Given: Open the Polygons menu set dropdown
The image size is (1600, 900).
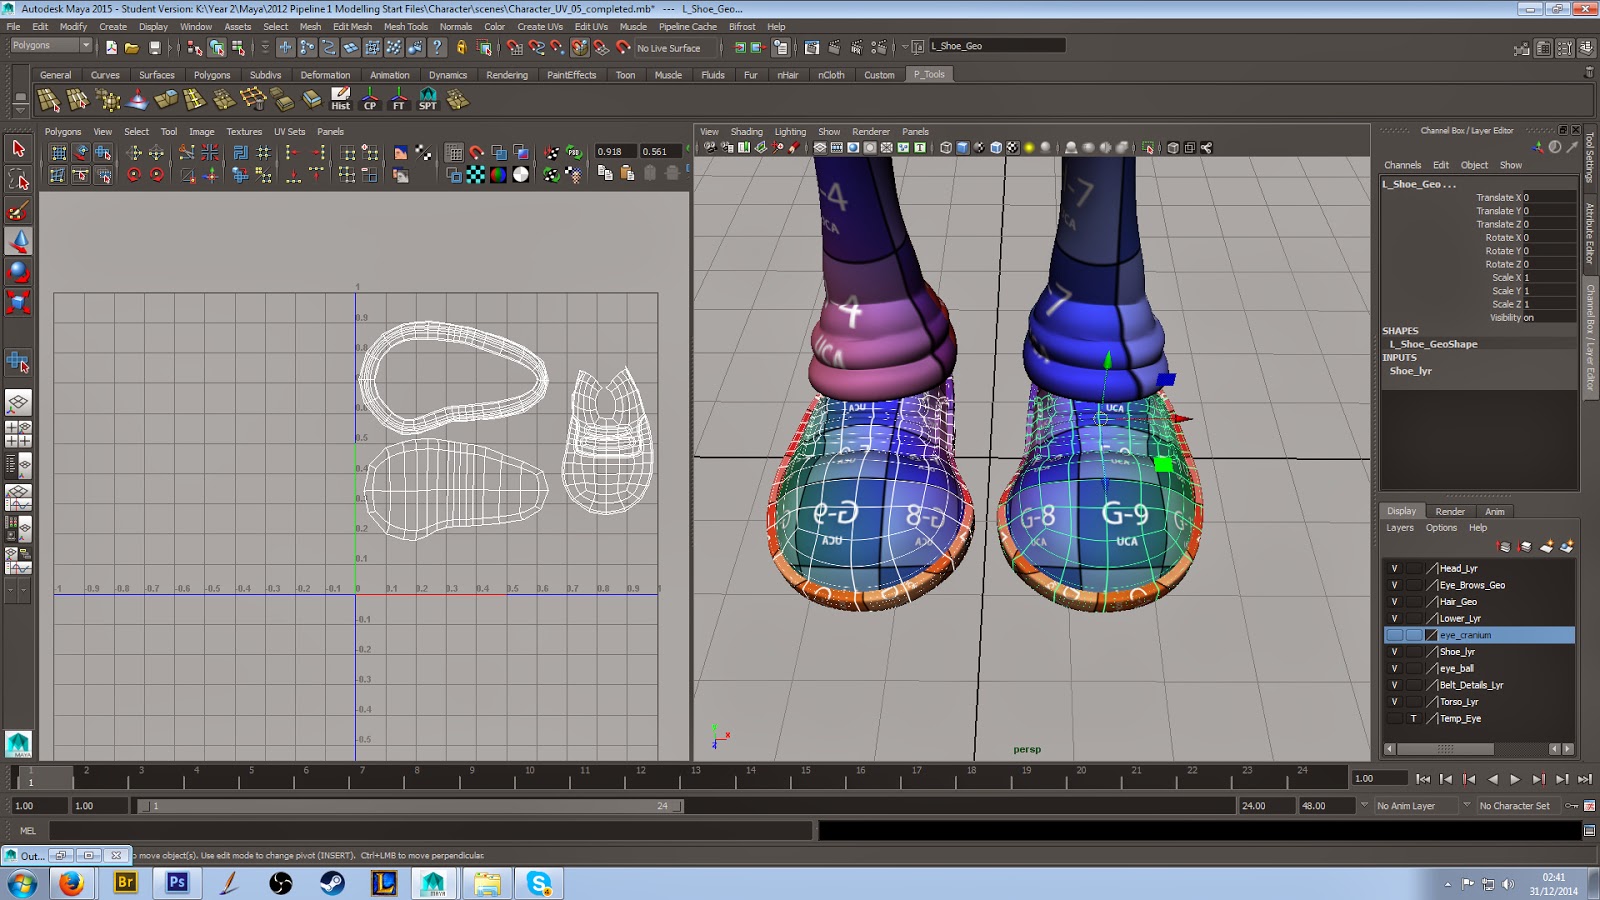Looking at the screenshot, I should tap(48, 45).
